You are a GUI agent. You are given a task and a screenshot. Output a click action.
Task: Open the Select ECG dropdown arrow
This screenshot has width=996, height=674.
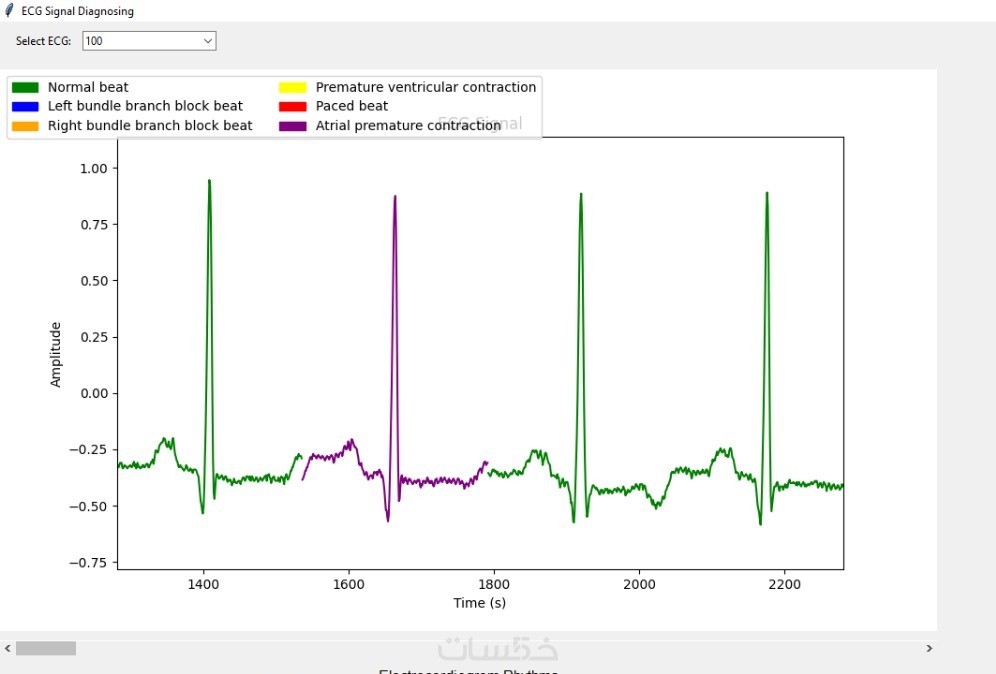coord(208,41)
